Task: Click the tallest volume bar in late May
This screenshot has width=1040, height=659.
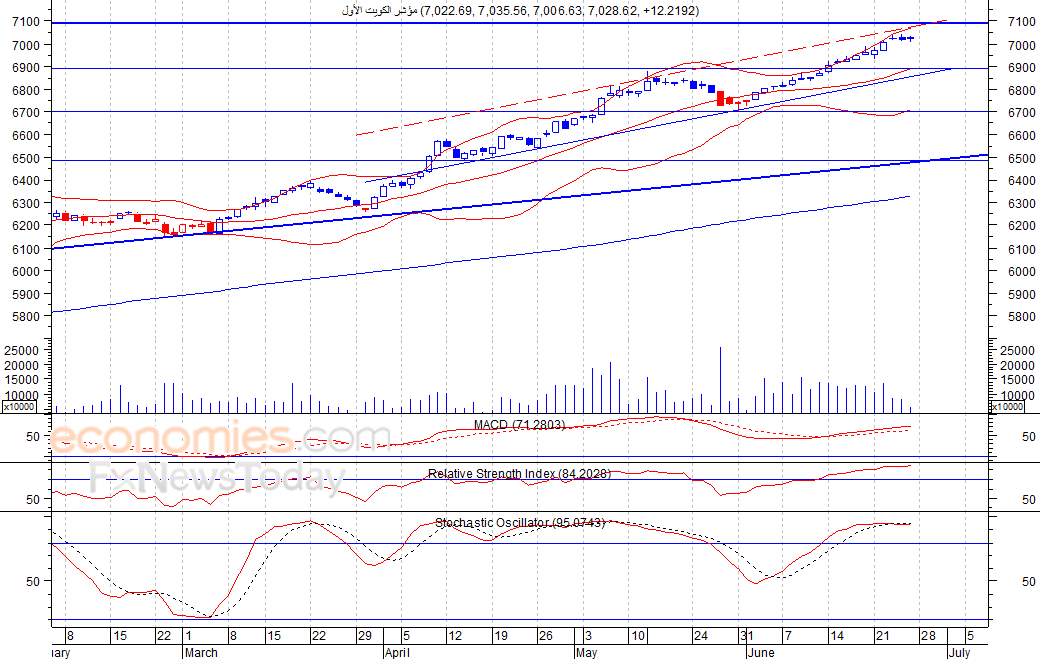Action: click(x=720, y=379)
